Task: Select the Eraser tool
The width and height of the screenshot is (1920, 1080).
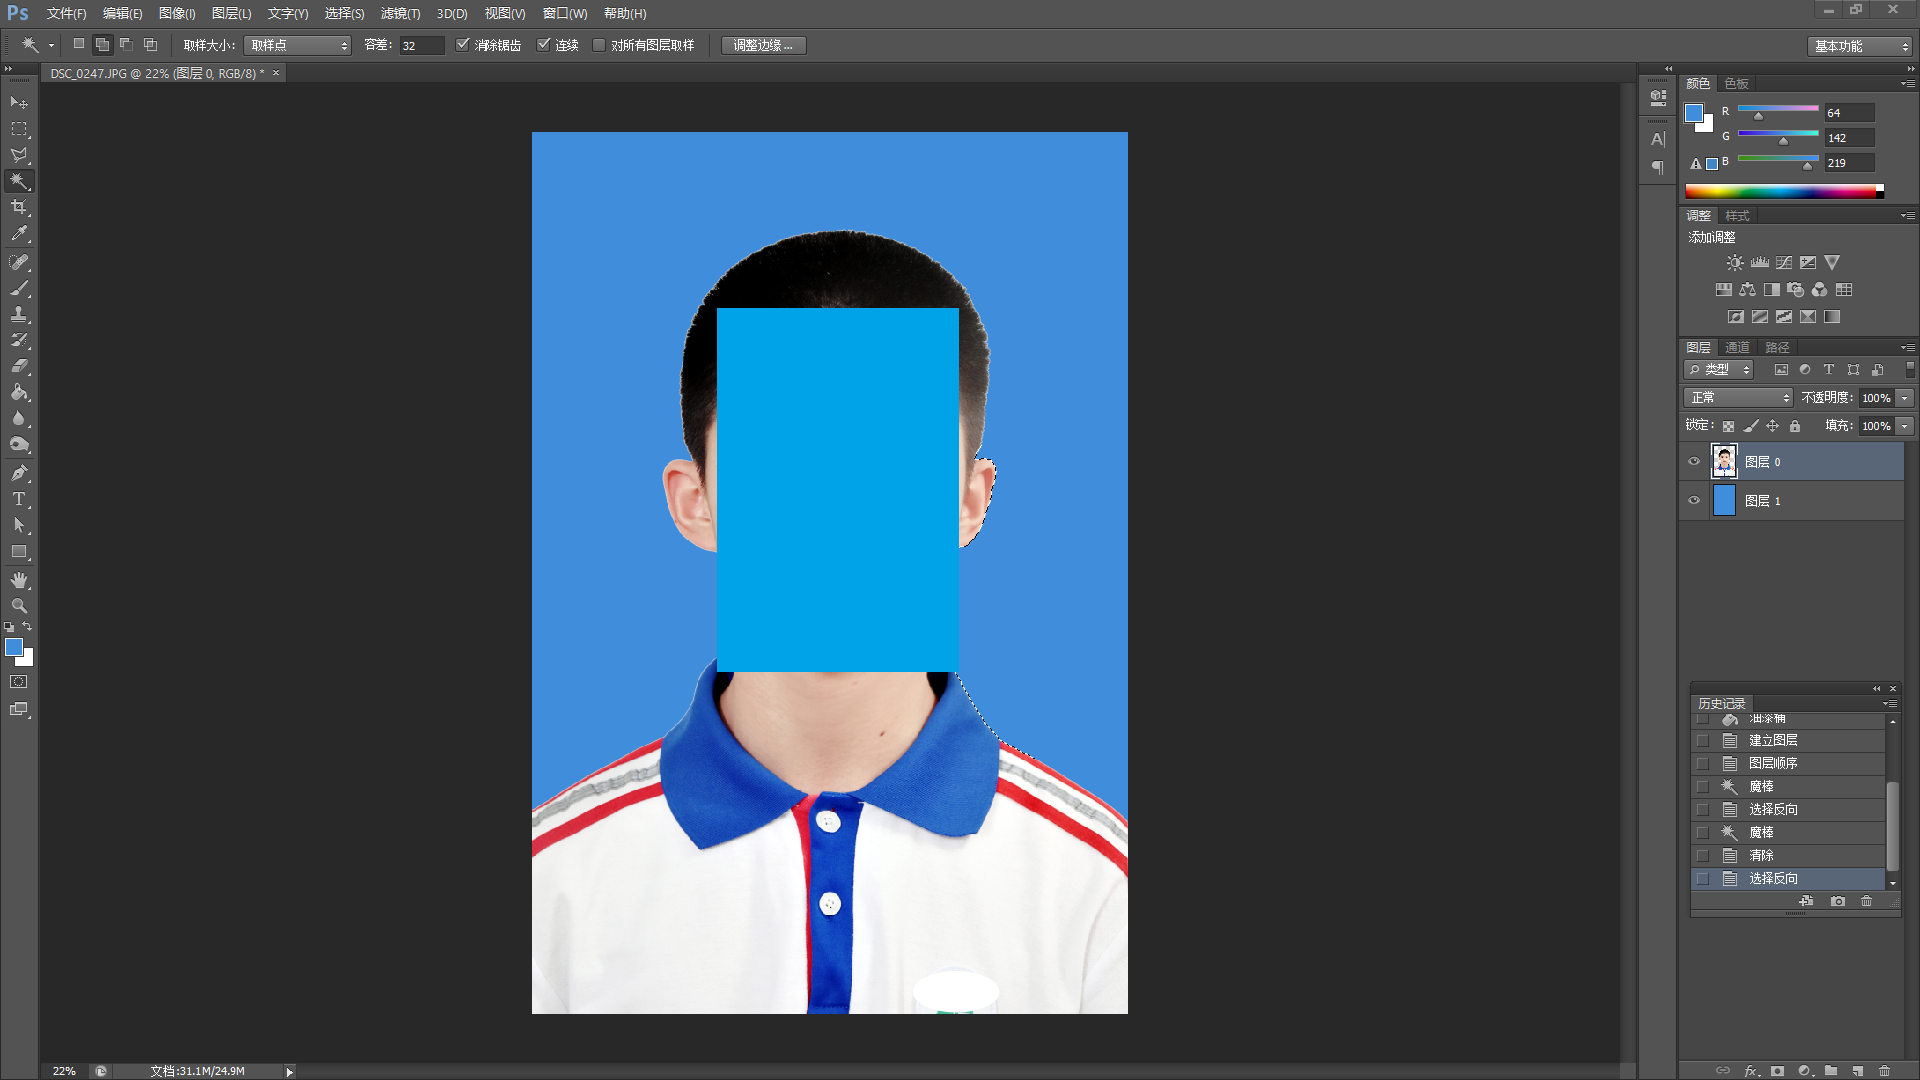Action: (19, 366)
